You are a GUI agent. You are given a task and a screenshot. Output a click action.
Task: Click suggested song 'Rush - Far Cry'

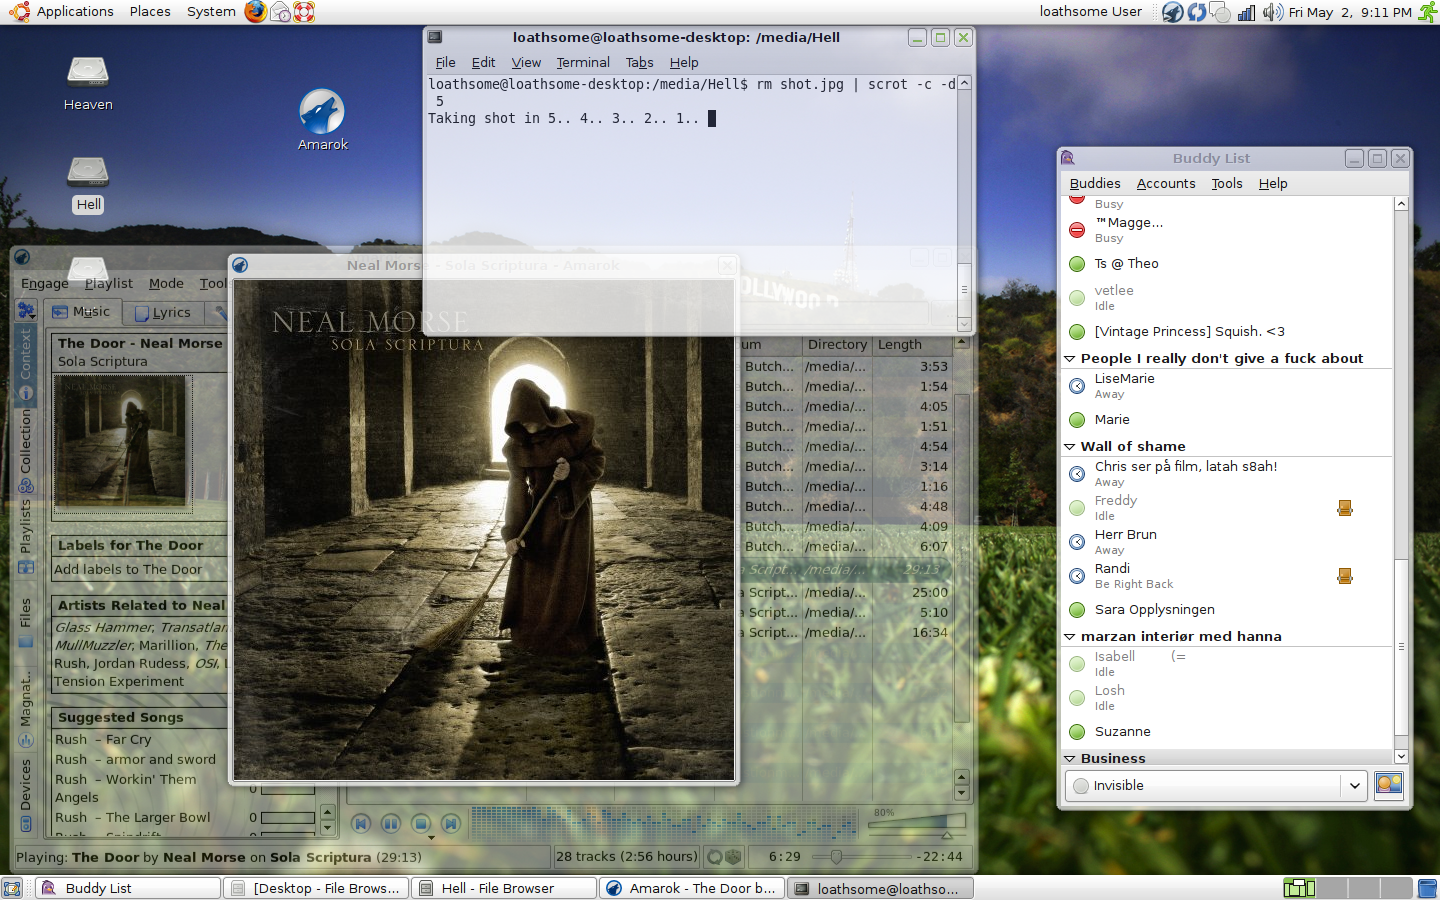[103, 740]
